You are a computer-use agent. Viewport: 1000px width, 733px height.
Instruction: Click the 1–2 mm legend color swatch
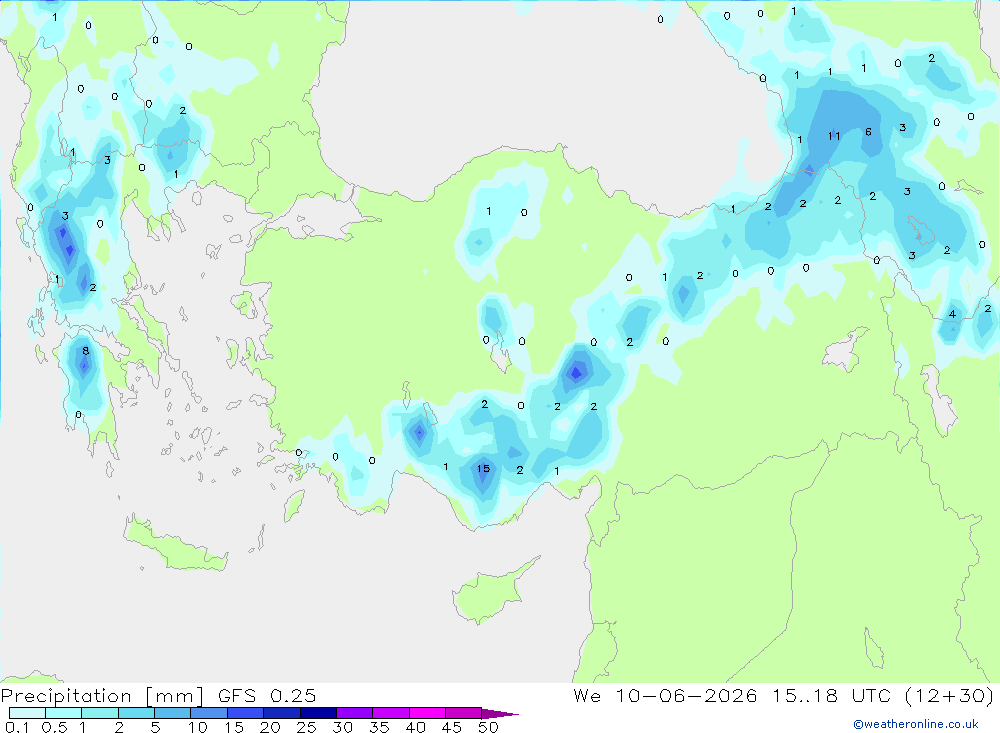coord(100,713)
